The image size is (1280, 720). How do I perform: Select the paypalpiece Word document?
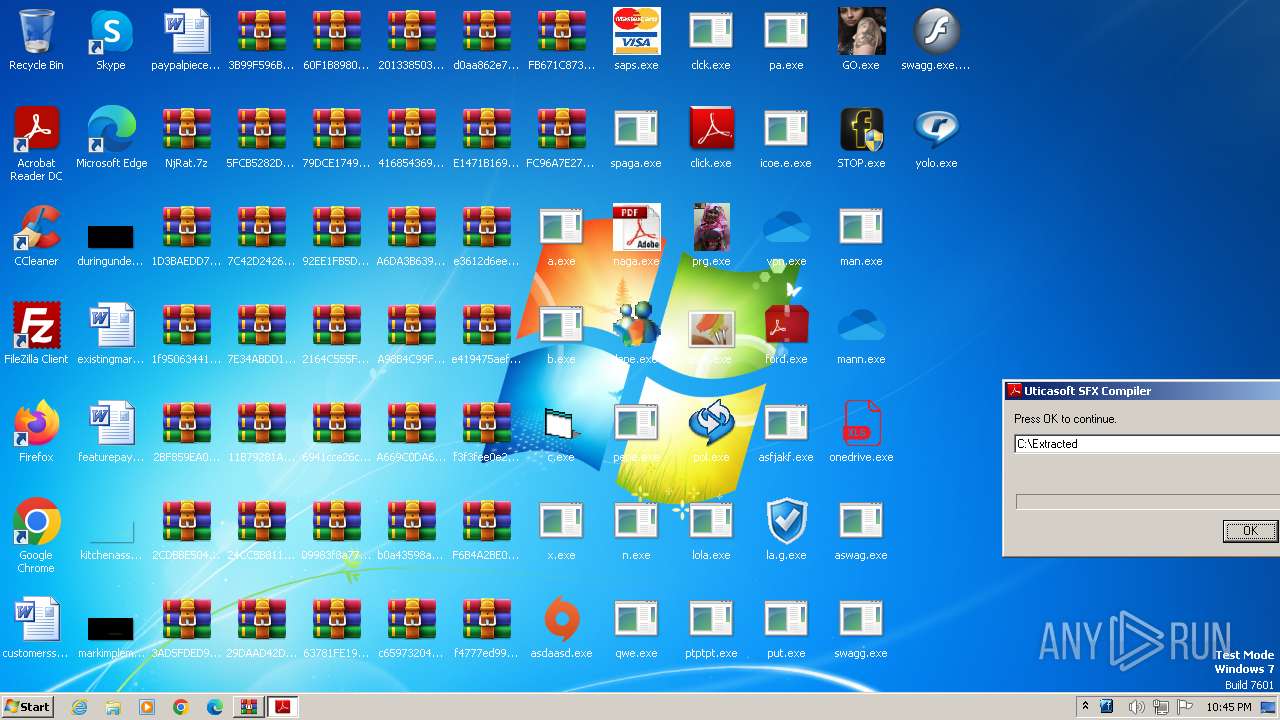tap(186, 31)
